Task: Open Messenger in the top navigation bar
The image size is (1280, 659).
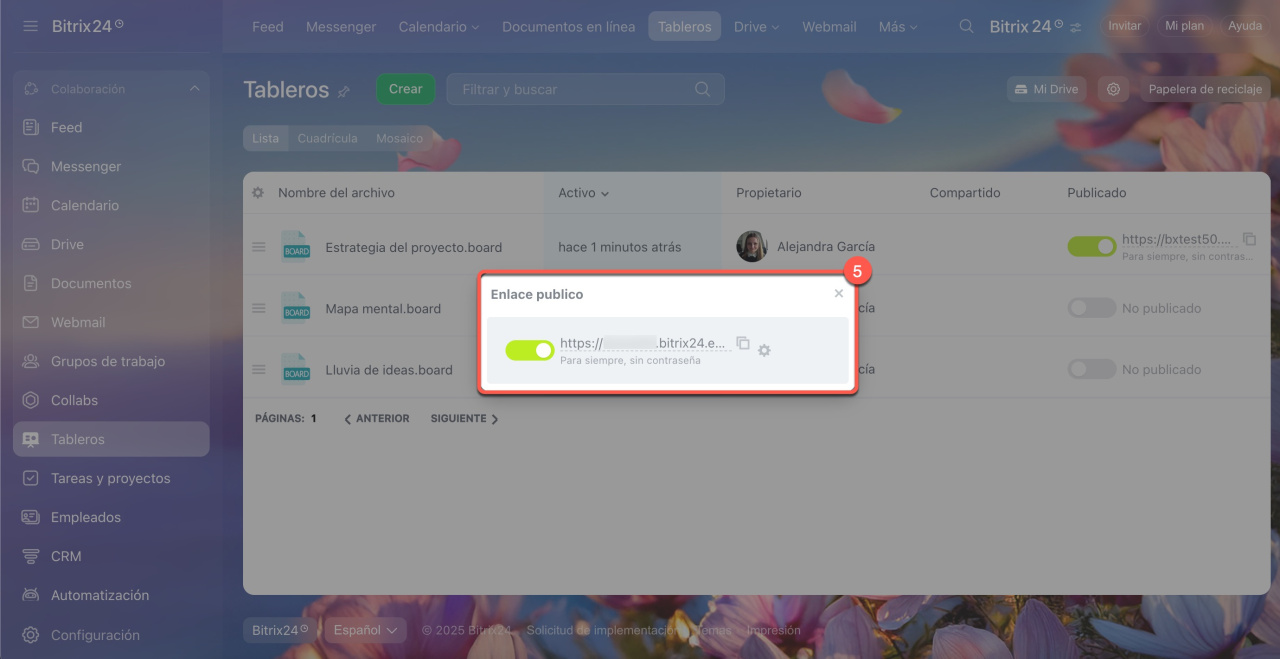Action: [x=341, y=27]
